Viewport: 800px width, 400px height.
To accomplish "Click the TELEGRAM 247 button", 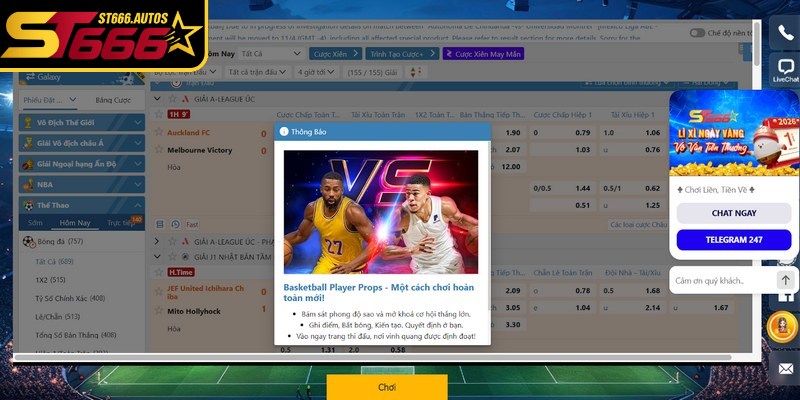I will pyautogui.click(x=734, y=240).
